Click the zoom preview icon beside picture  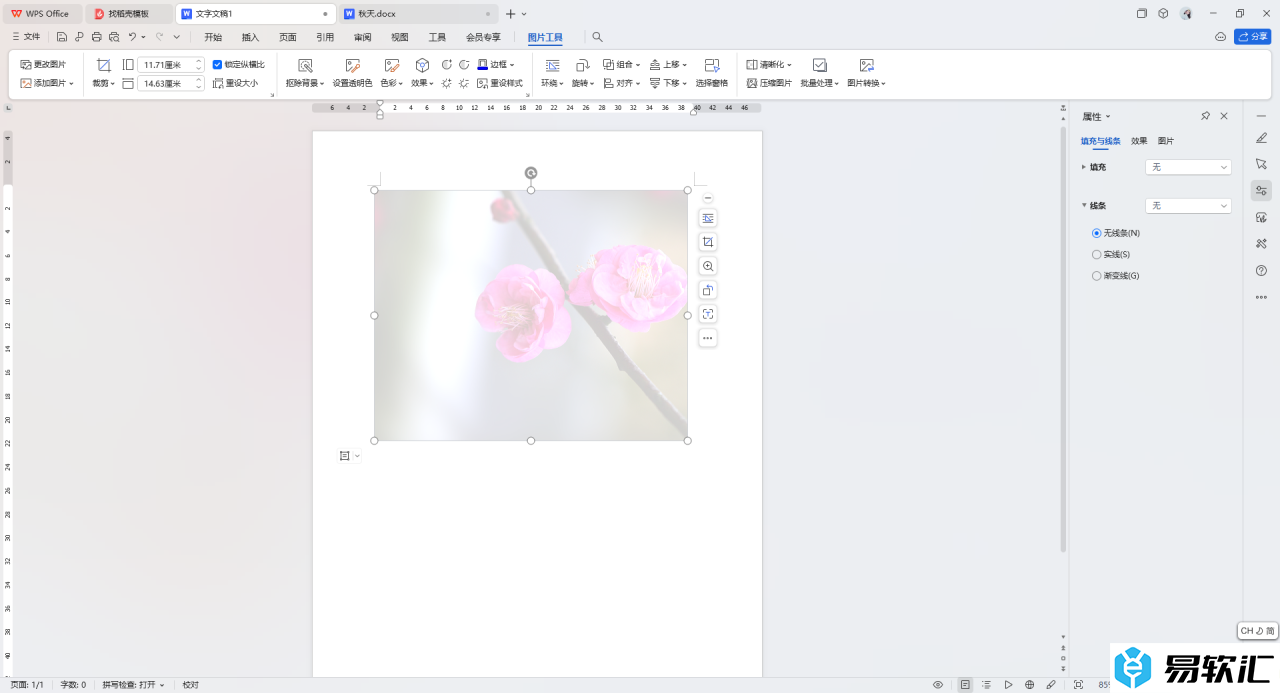(708, 266)
